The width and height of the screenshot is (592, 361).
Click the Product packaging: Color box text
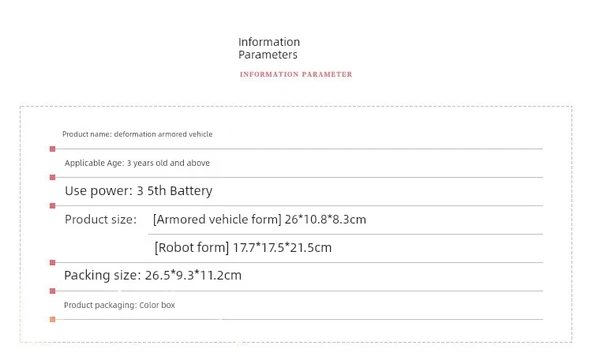point(119,305)
